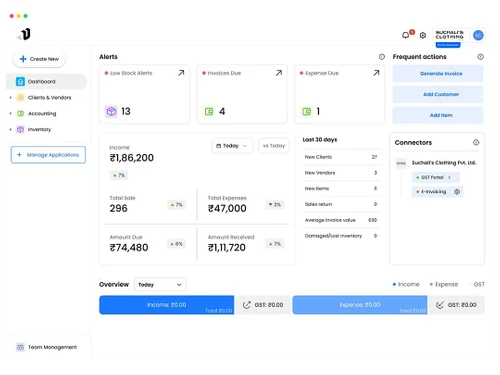Click Generate Invoice button
The width and height of the screenshot is (500, 375).
tap(438, 73)
